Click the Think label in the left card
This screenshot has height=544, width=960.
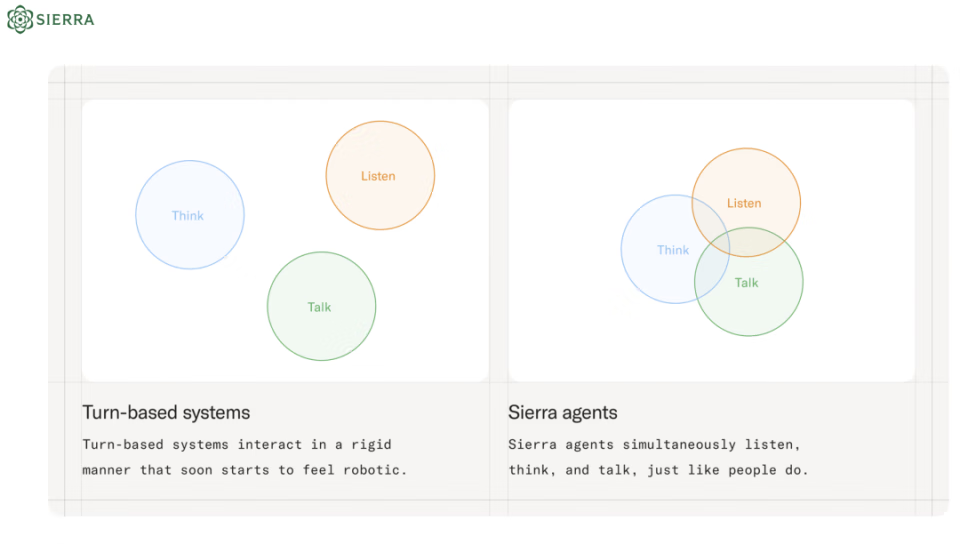click(187, 215)
